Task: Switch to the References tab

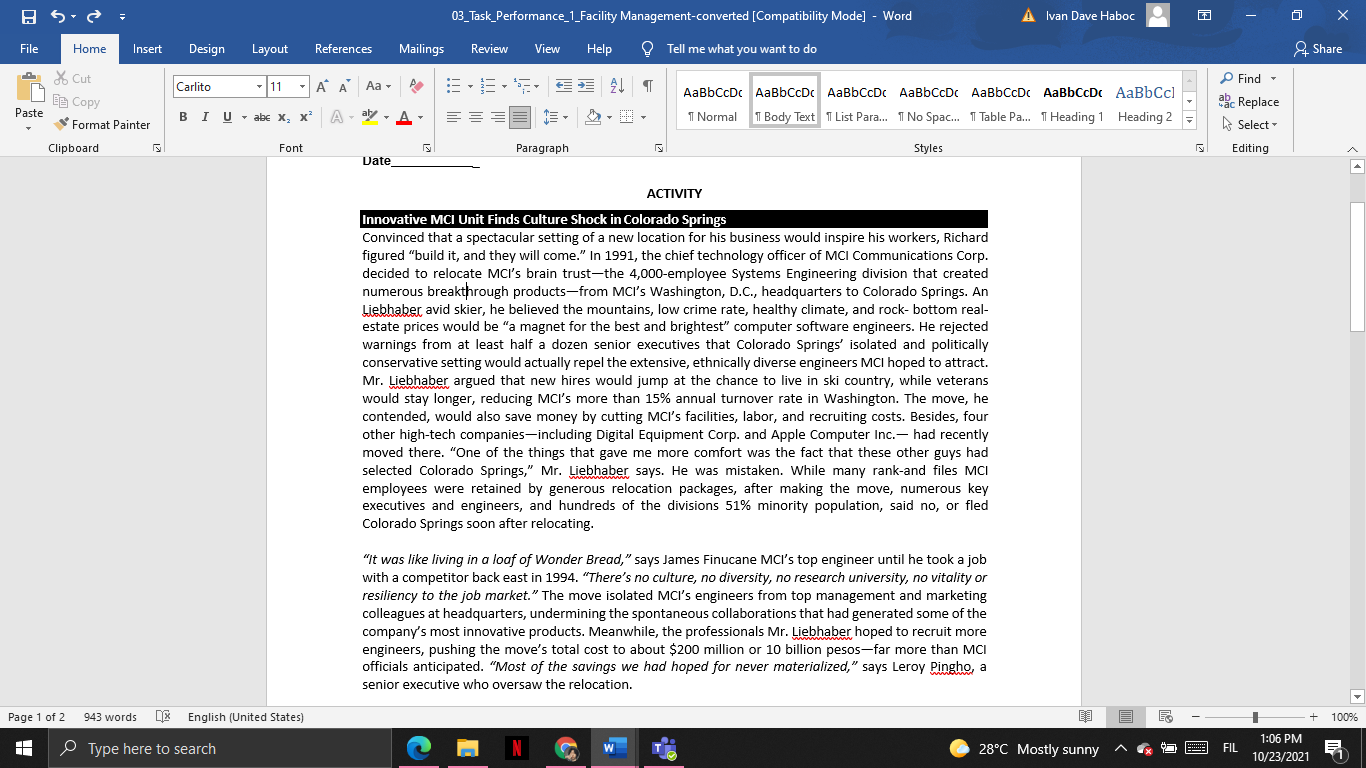Action: click(343, 49)
